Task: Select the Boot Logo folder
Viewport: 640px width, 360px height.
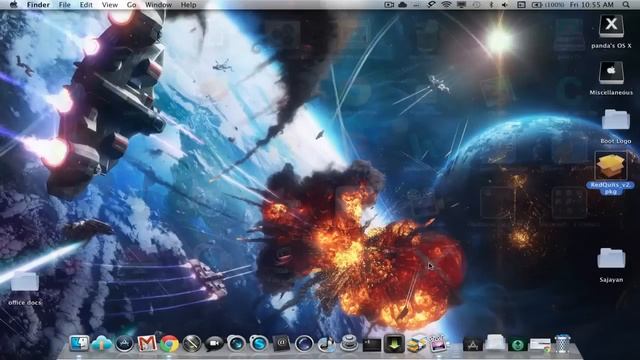Action: [616, 120]
